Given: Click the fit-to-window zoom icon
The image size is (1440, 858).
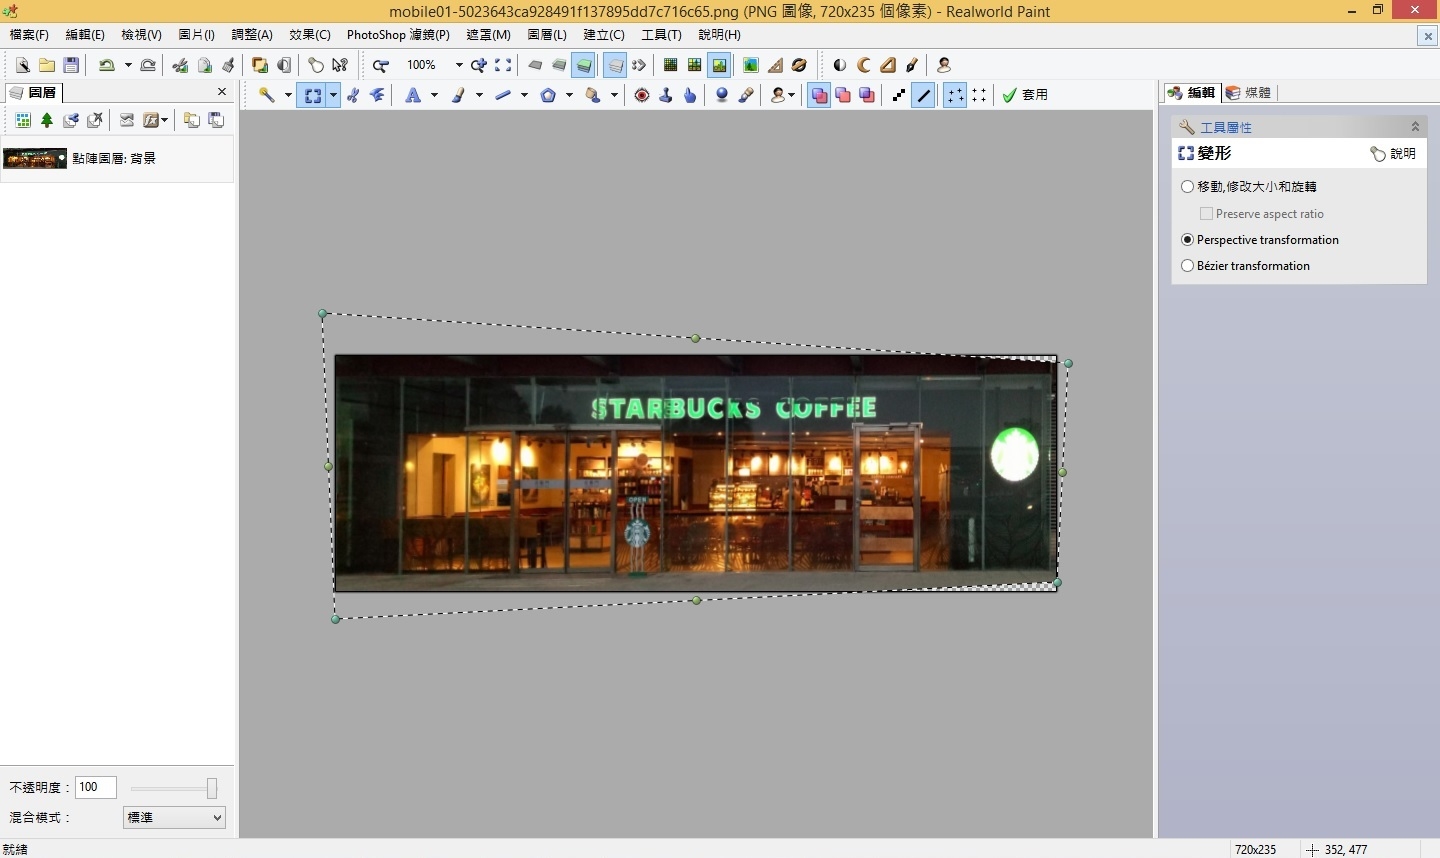Looking at the screenshot, I should (503, 65).
